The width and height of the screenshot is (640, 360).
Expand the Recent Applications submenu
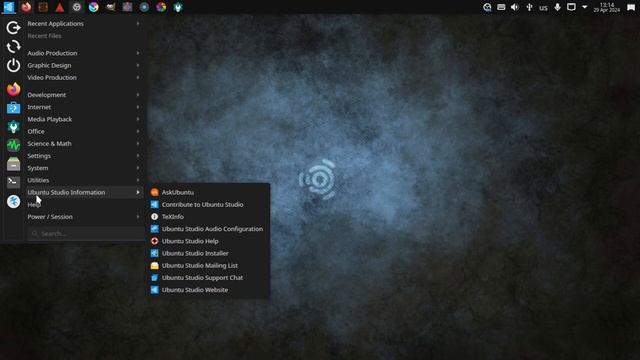83,24
